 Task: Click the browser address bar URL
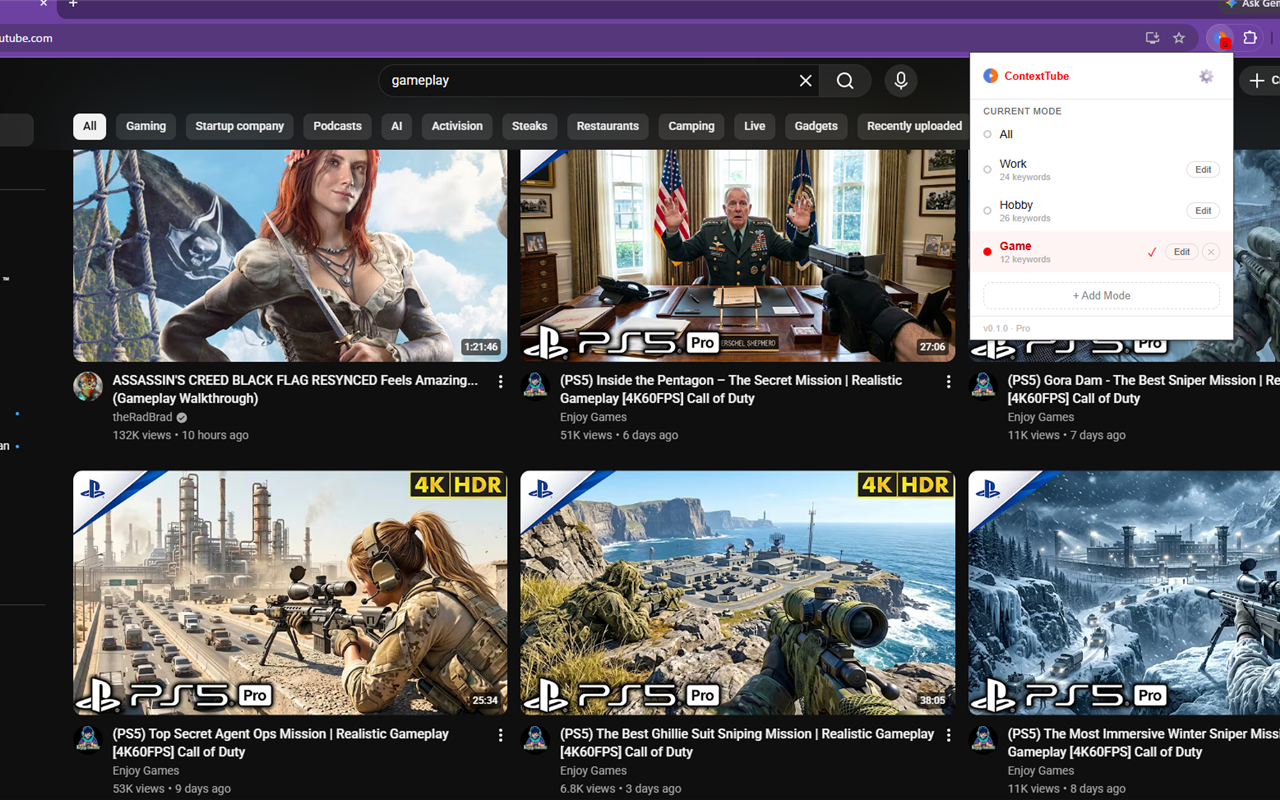[27, 38]
